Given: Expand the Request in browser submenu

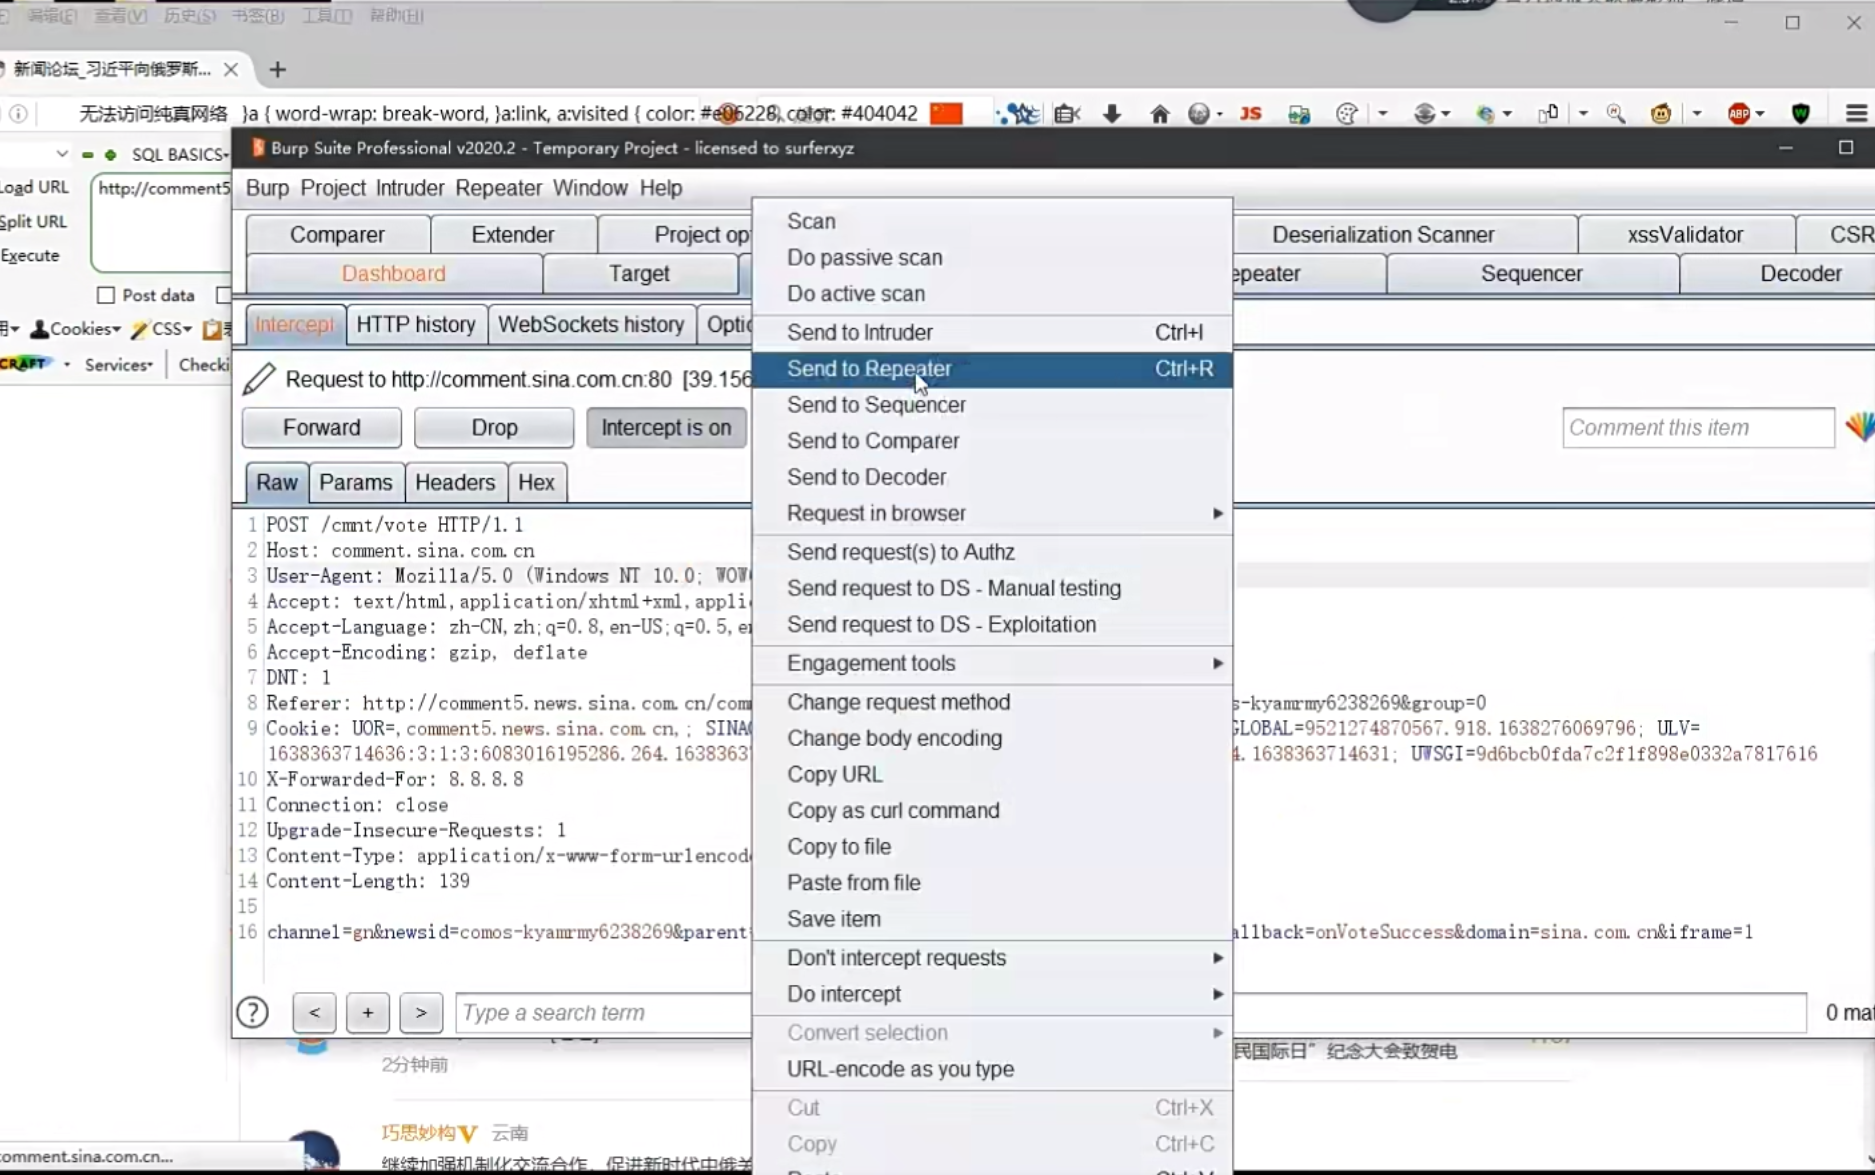Looking at the screenshot, I should point(992,513).
